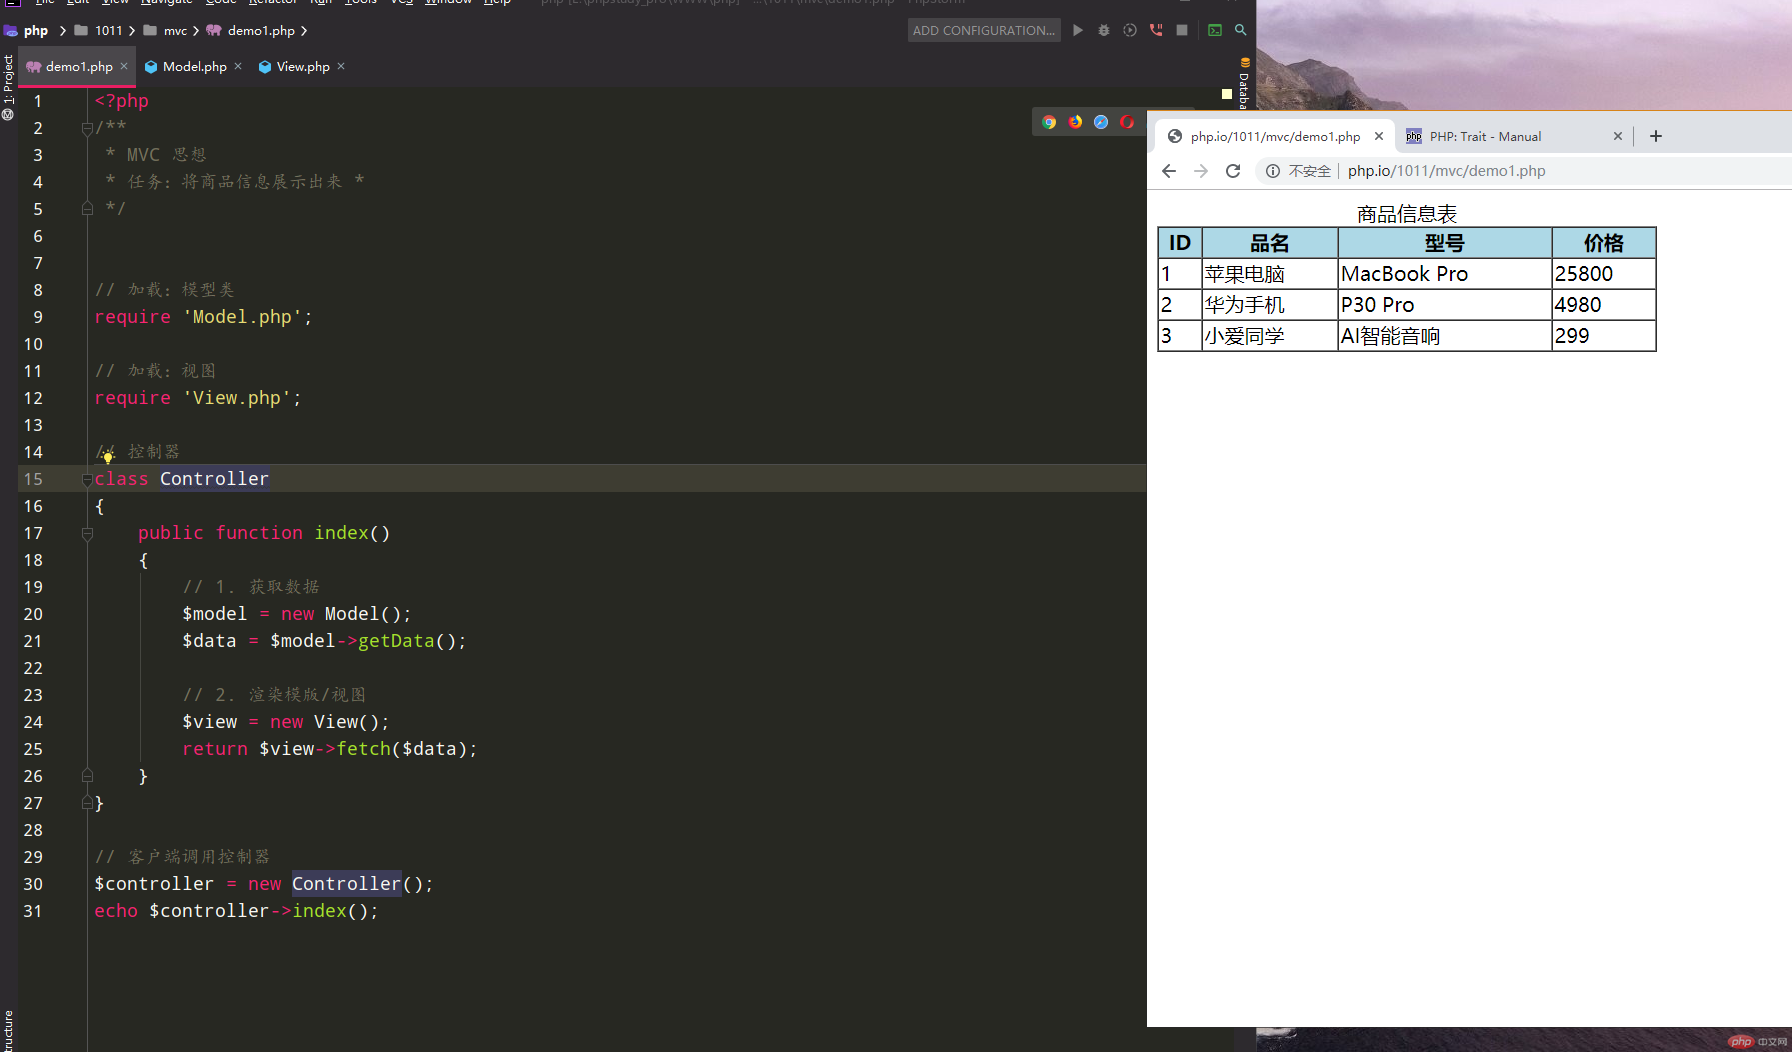Viewport: 1792px width, 1052px height.
Task: Click fetch method call on line 25
Action: click(x=363, y=749)
